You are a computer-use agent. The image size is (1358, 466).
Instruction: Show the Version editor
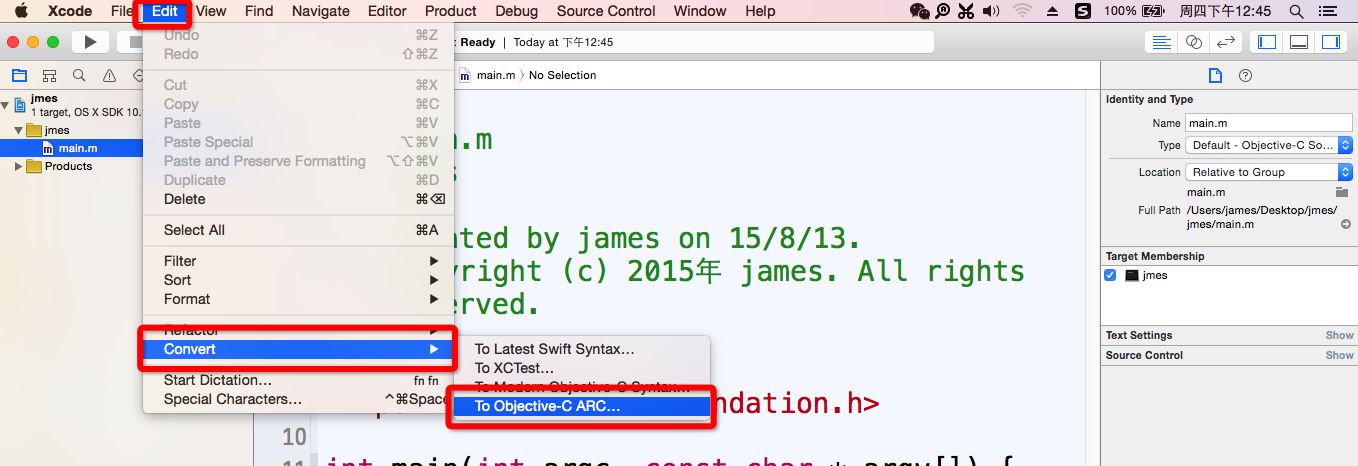pyautogui.click(x=1225, y=42)
